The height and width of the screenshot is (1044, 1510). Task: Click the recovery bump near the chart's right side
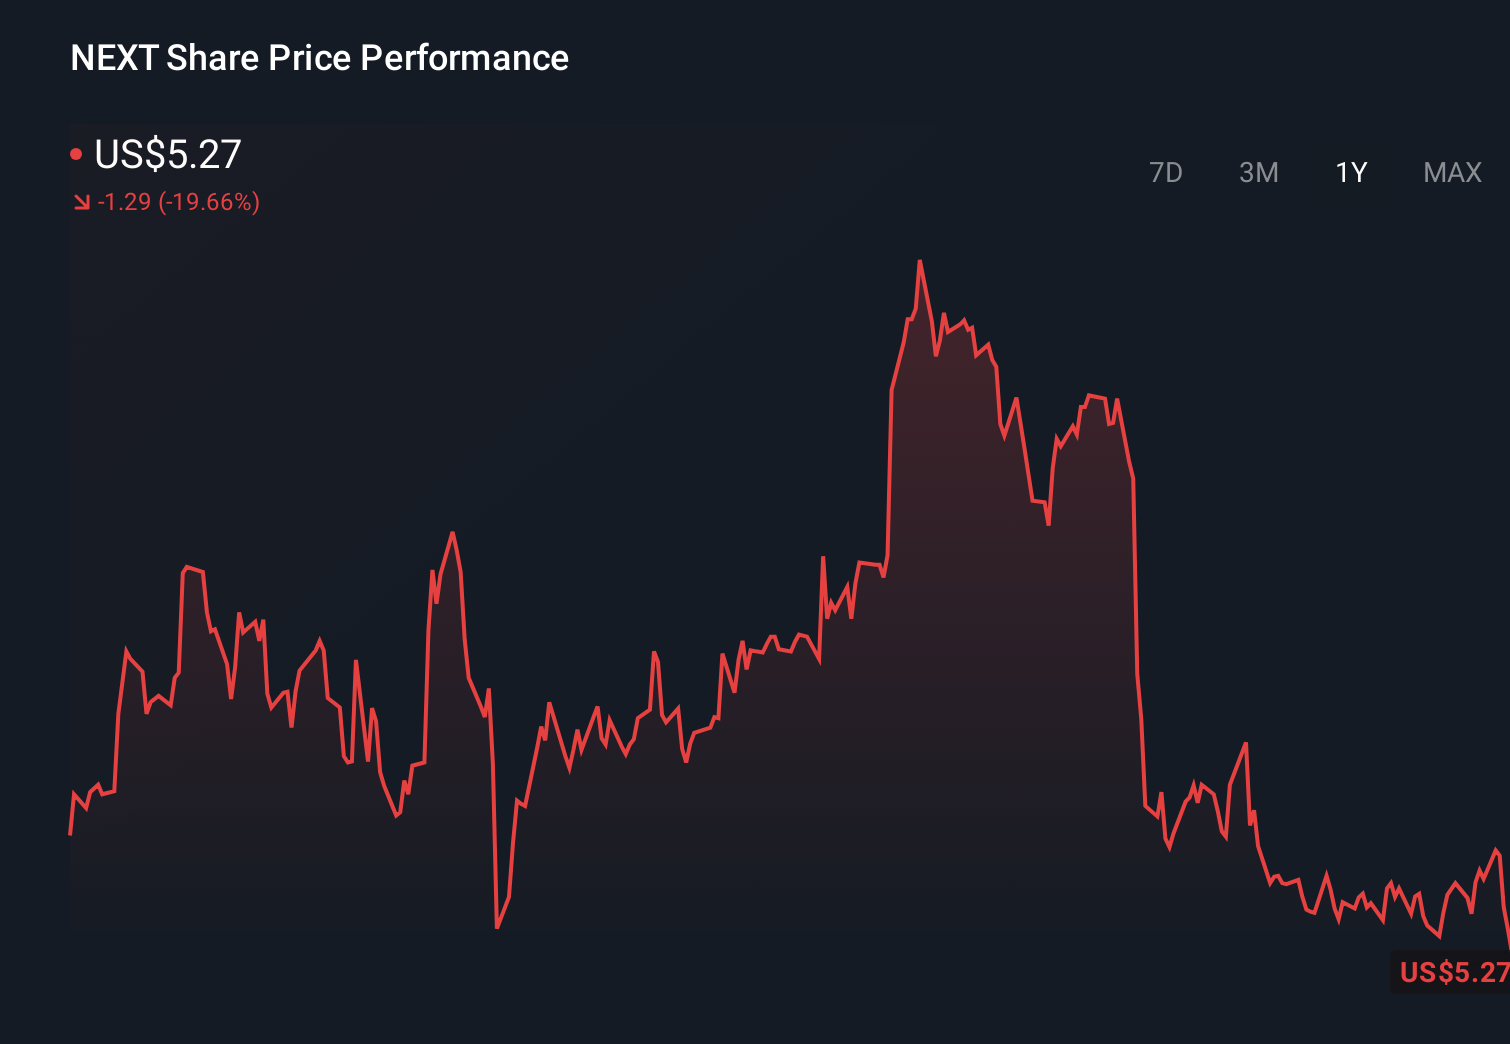(x=1245, y=745)
